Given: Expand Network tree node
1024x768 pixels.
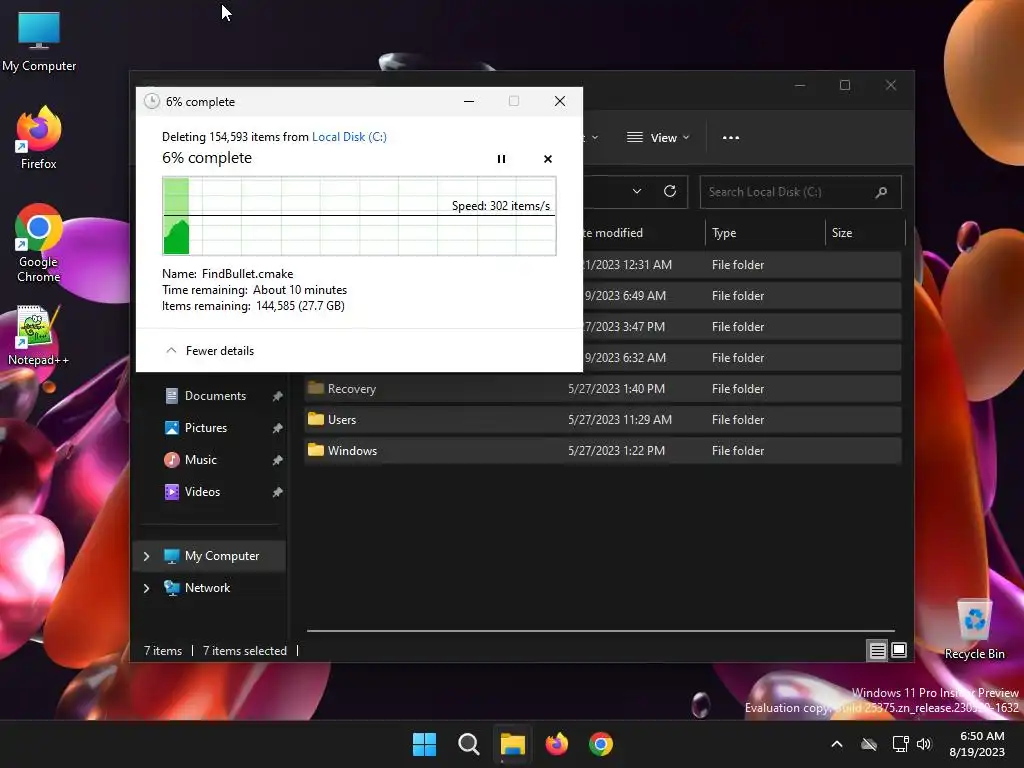Looking at the screenshot, I should [x=146, y=588].
